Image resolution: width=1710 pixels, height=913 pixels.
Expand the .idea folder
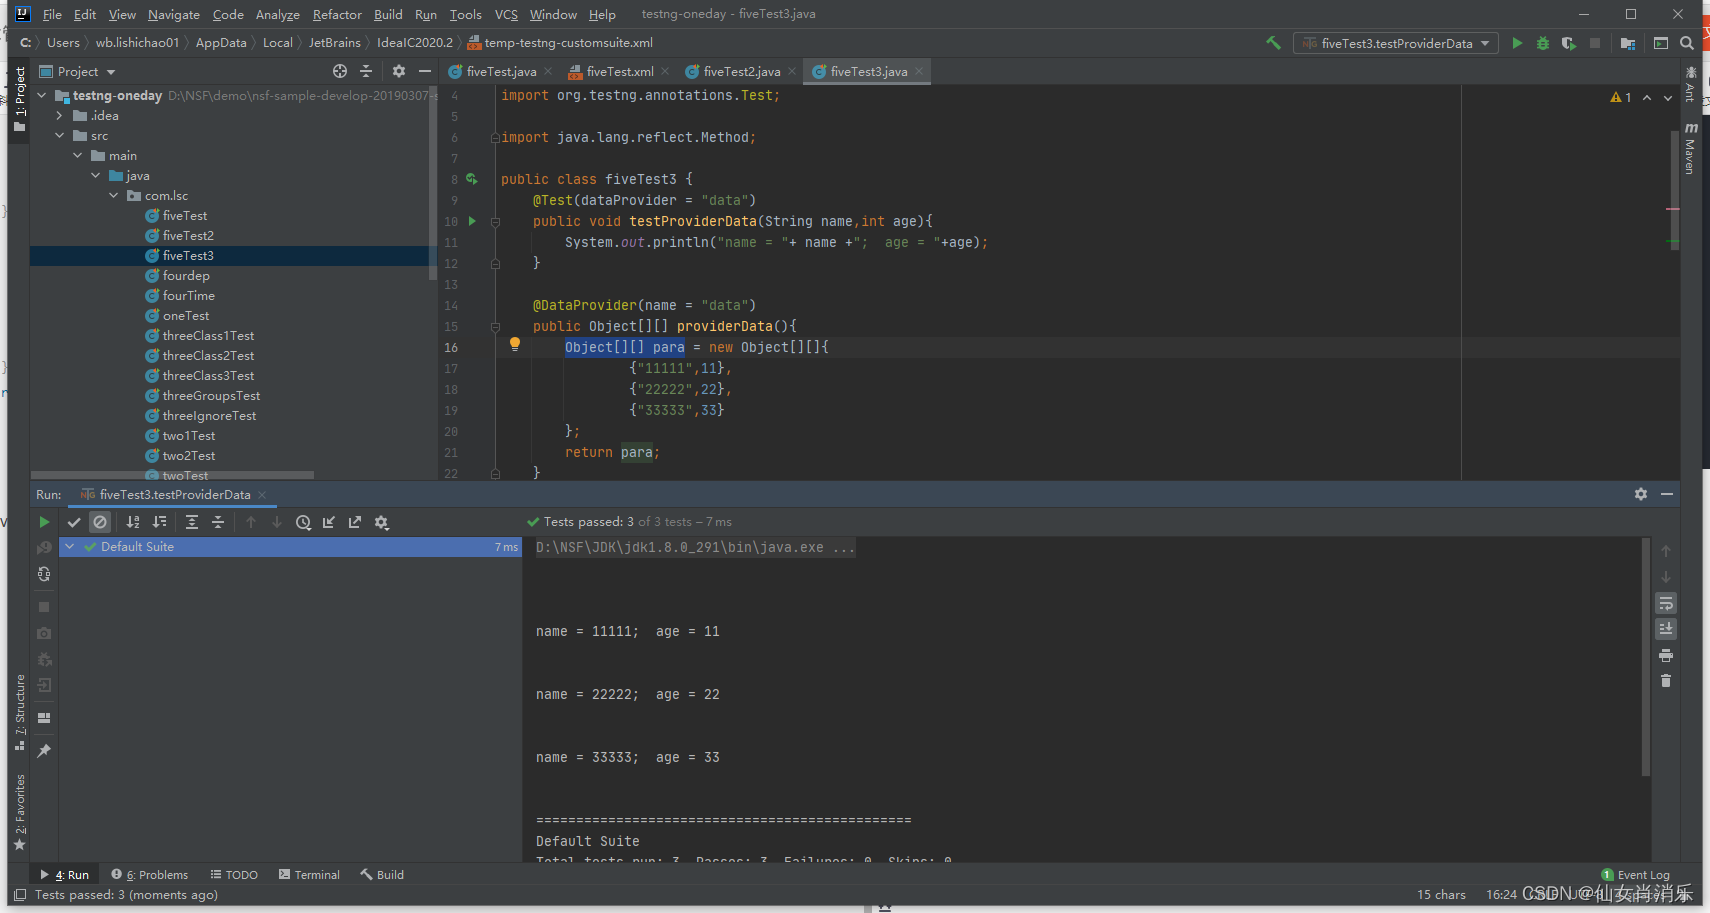(60, 116)
